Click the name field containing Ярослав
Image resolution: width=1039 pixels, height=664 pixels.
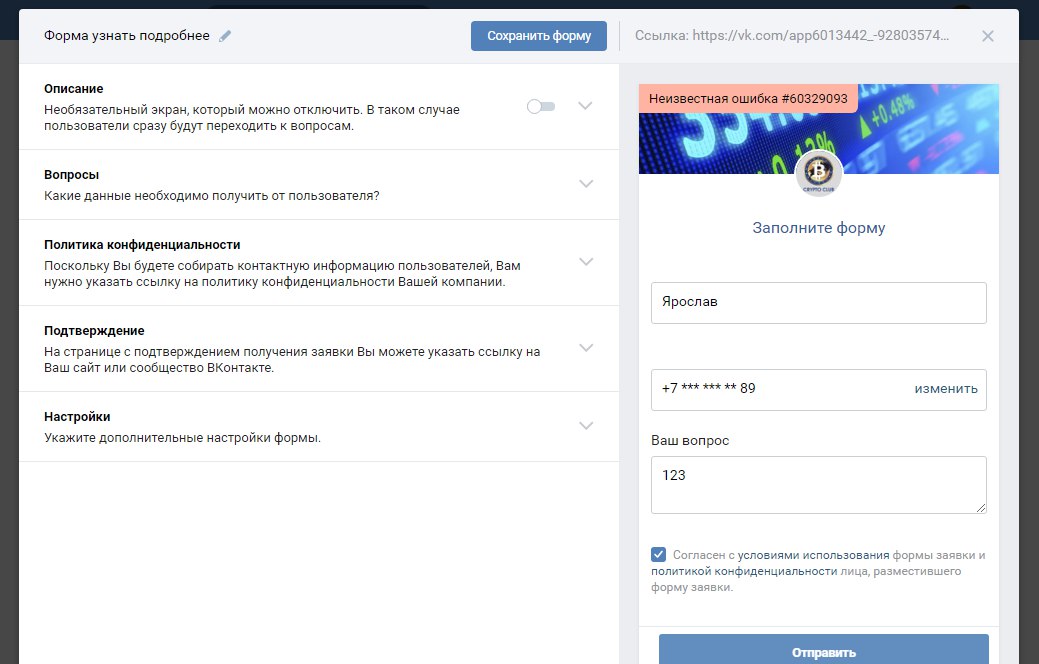point(818,302)
